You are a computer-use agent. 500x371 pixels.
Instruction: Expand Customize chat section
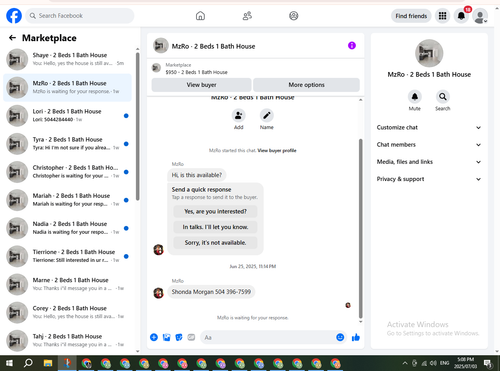point(429,127)
